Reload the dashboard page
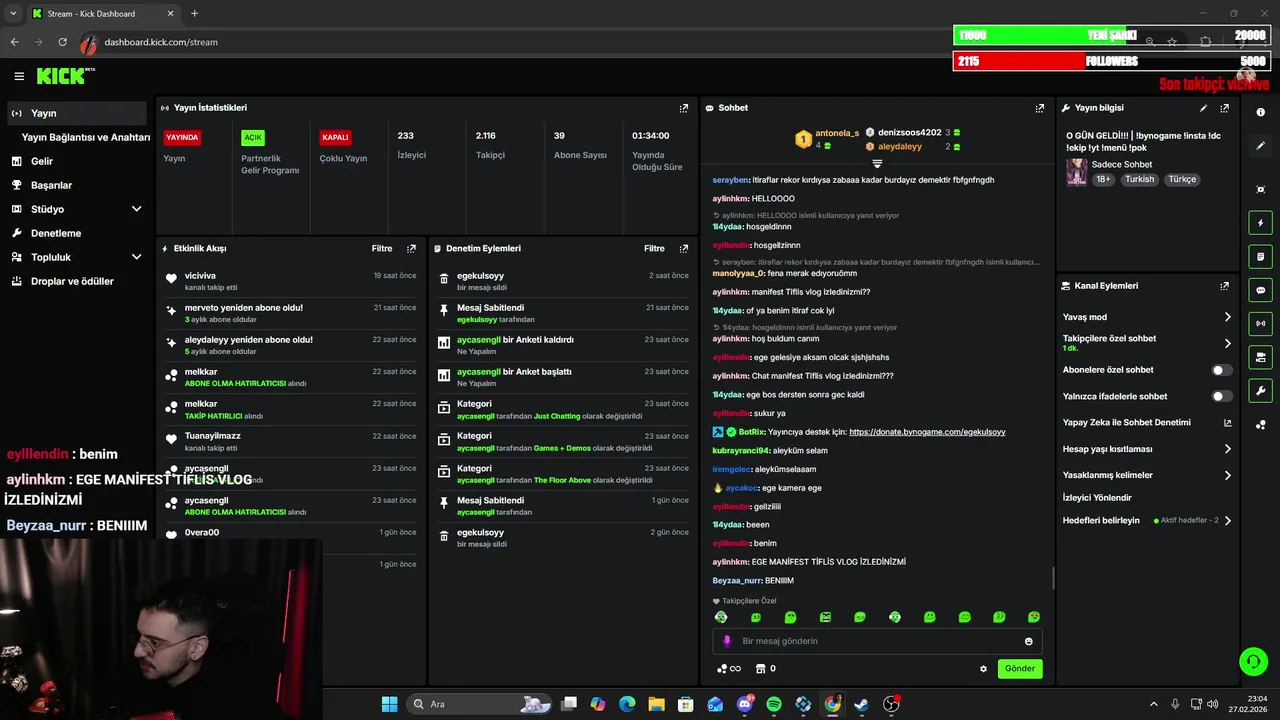This screenshot has height=720, width=1280. [x=62, y=42]
